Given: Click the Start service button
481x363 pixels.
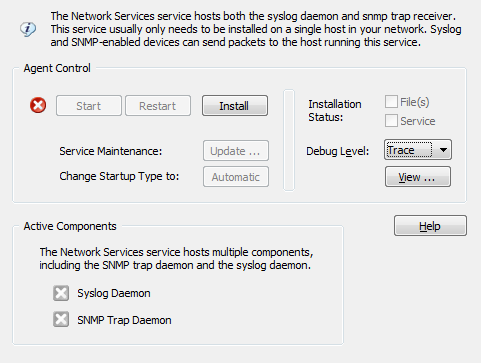Looking at the screenshot, I should (89, 106).
